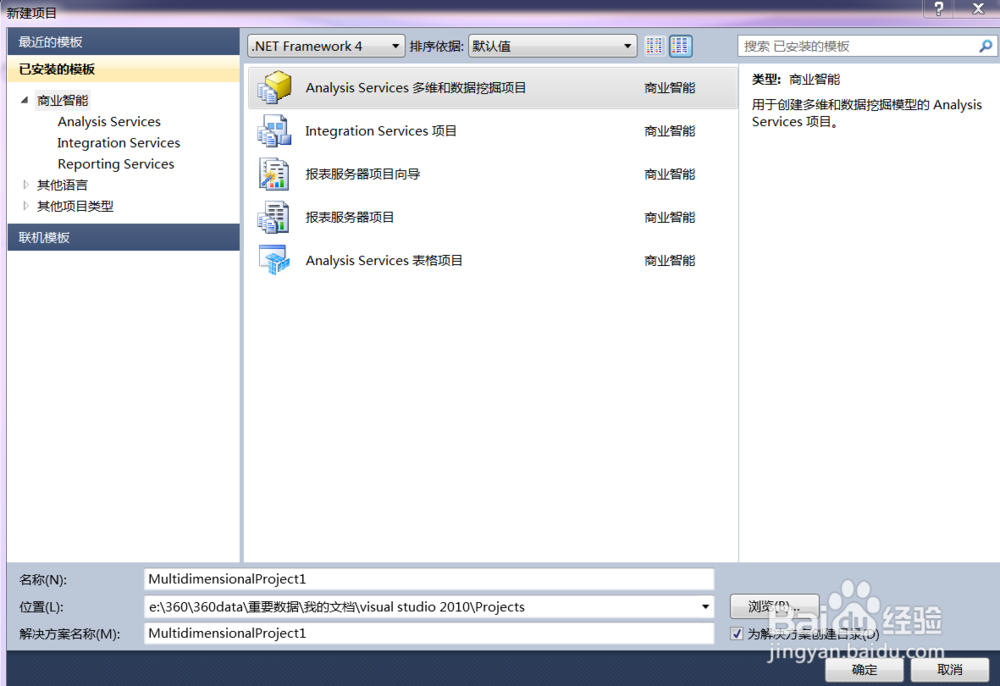Select 其他语言 label in the tree

point(62,185)
